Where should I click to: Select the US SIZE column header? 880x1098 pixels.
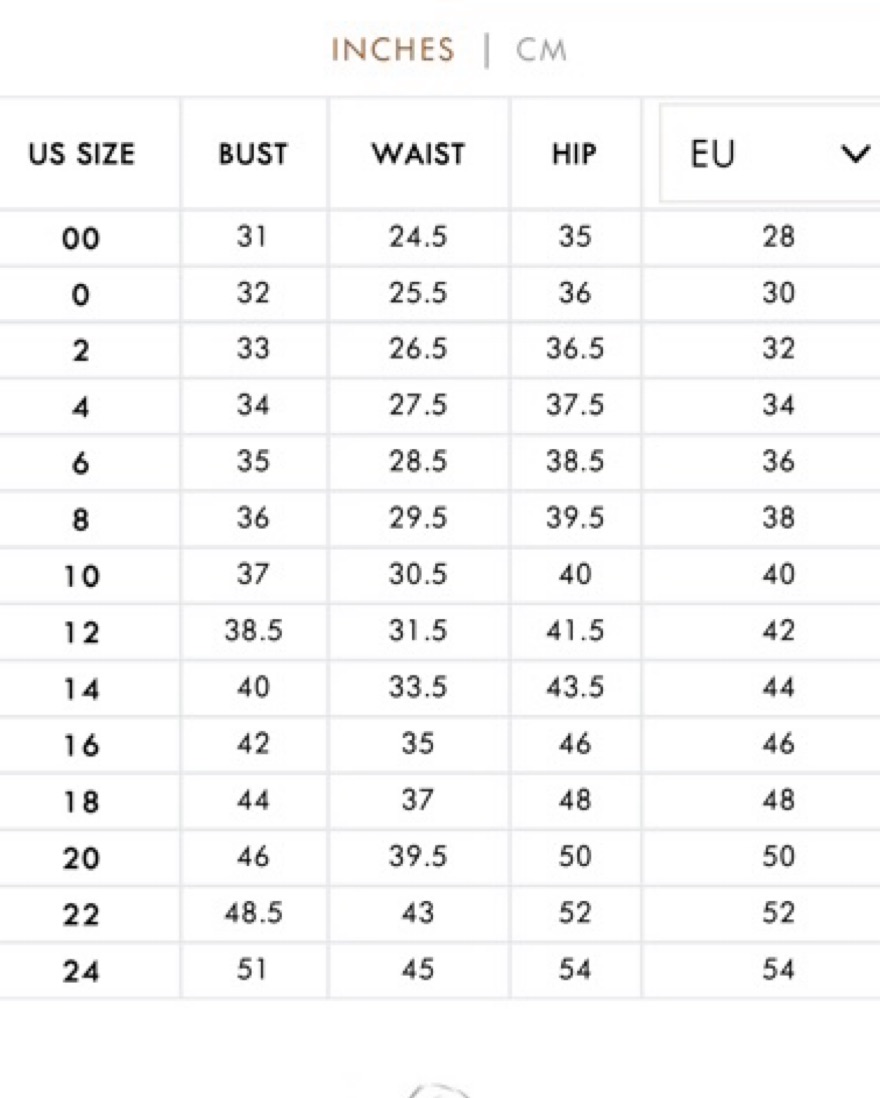[x=81, y=153]
